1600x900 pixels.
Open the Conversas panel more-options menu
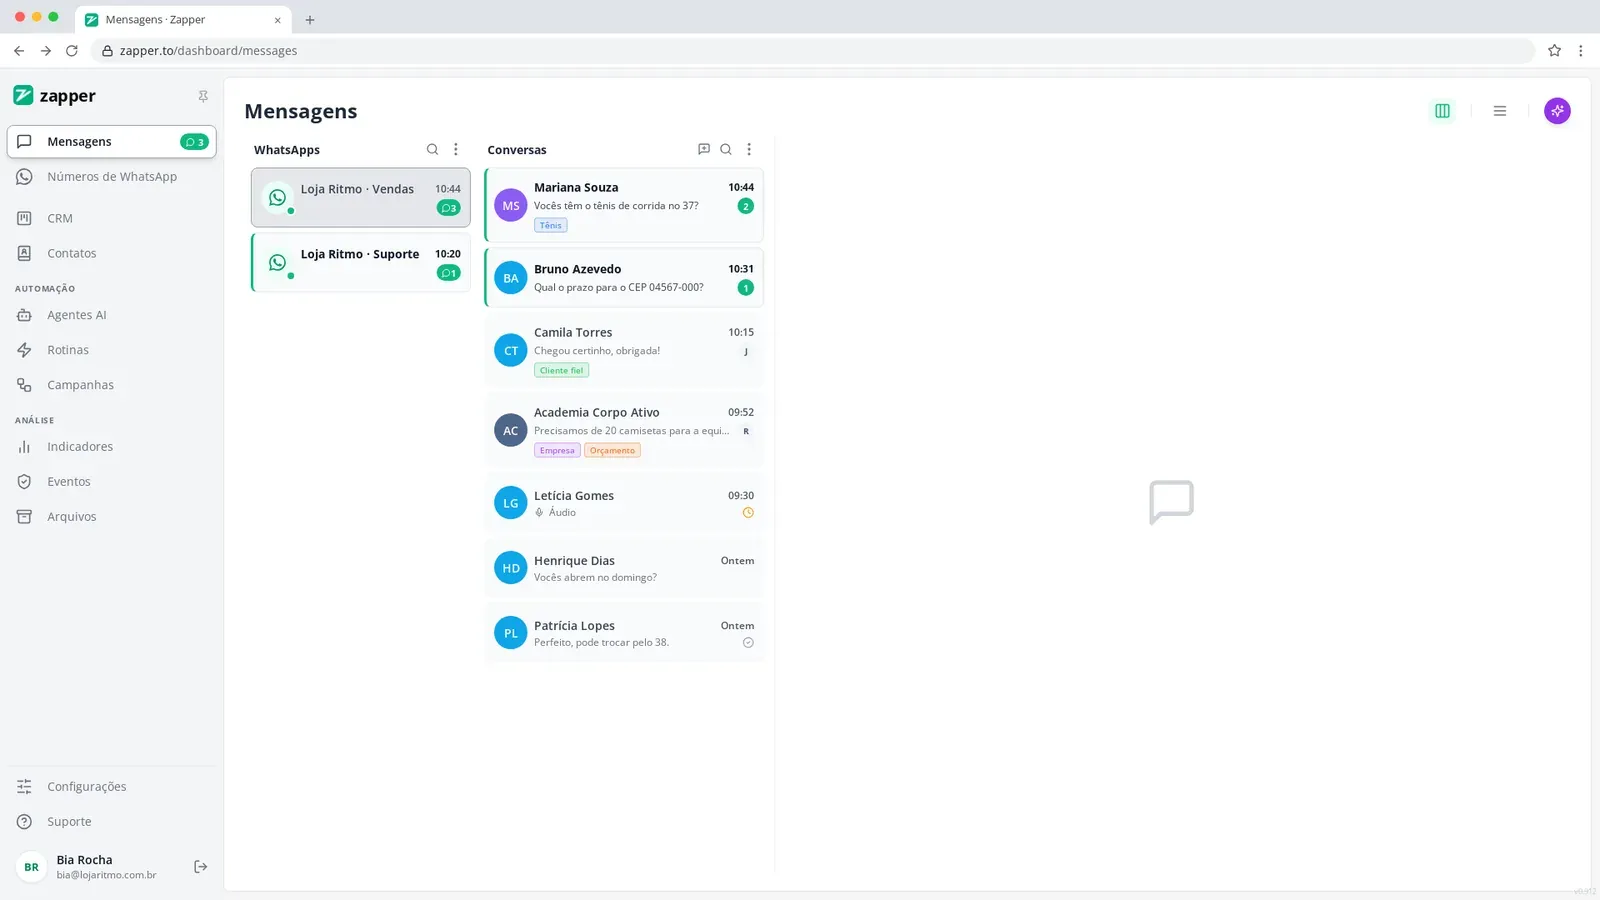(x=749, y=149)
